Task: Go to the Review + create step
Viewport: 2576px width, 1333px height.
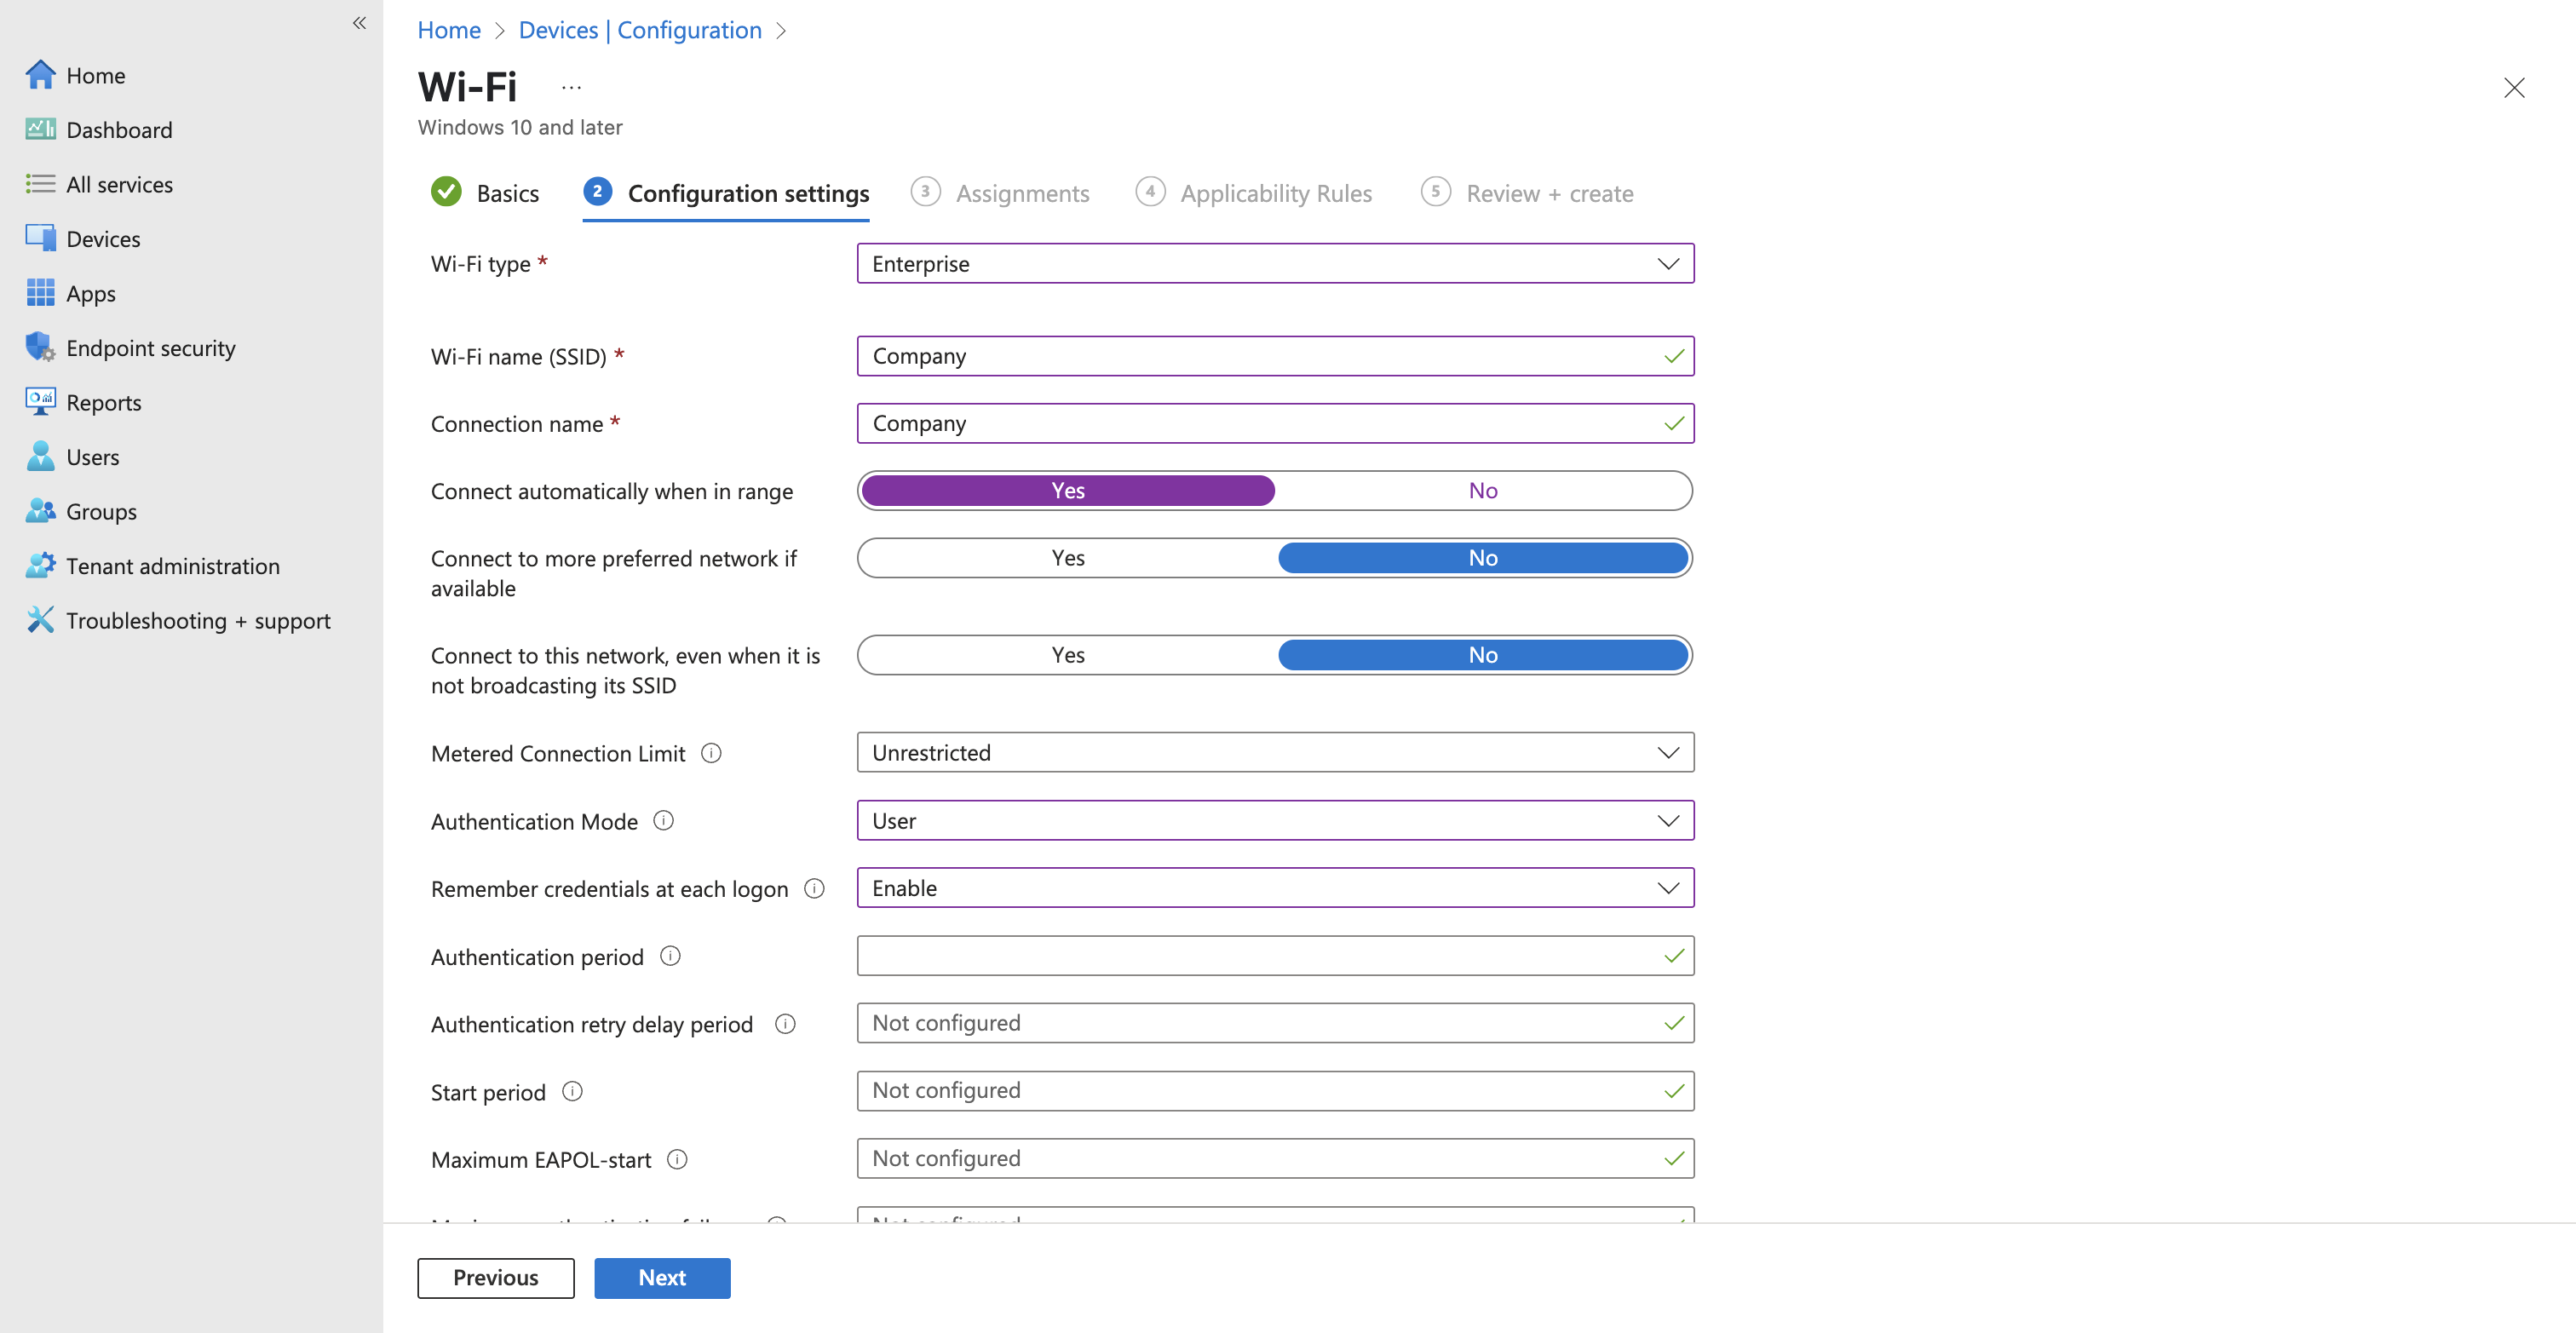Action: pos(1527,193)
